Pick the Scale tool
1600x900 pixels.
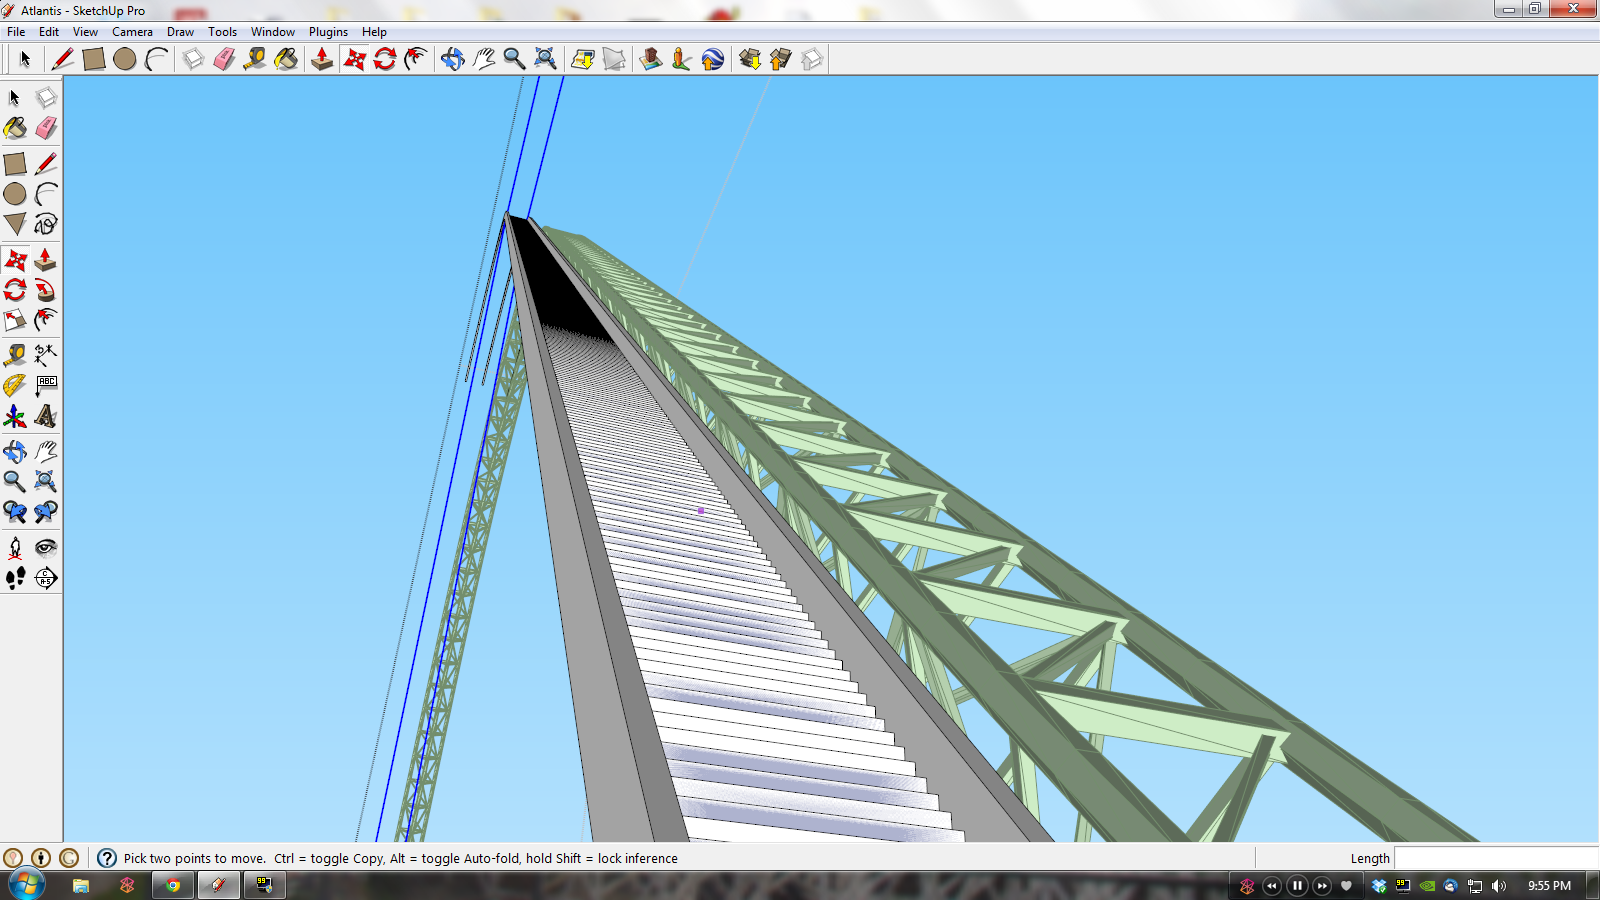15,320
